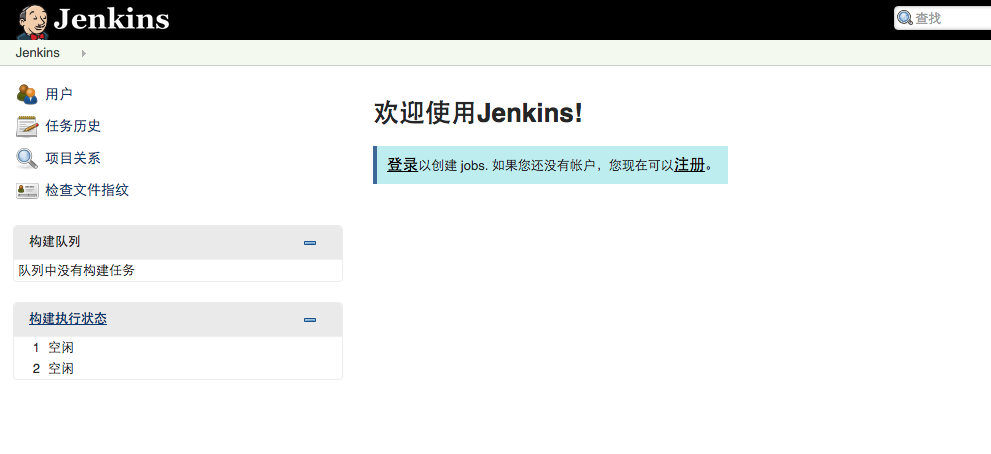This screenshot has height=454, width=991.
Task: Open the 用户 sidebar link
Action: click(x=59, y=94)
